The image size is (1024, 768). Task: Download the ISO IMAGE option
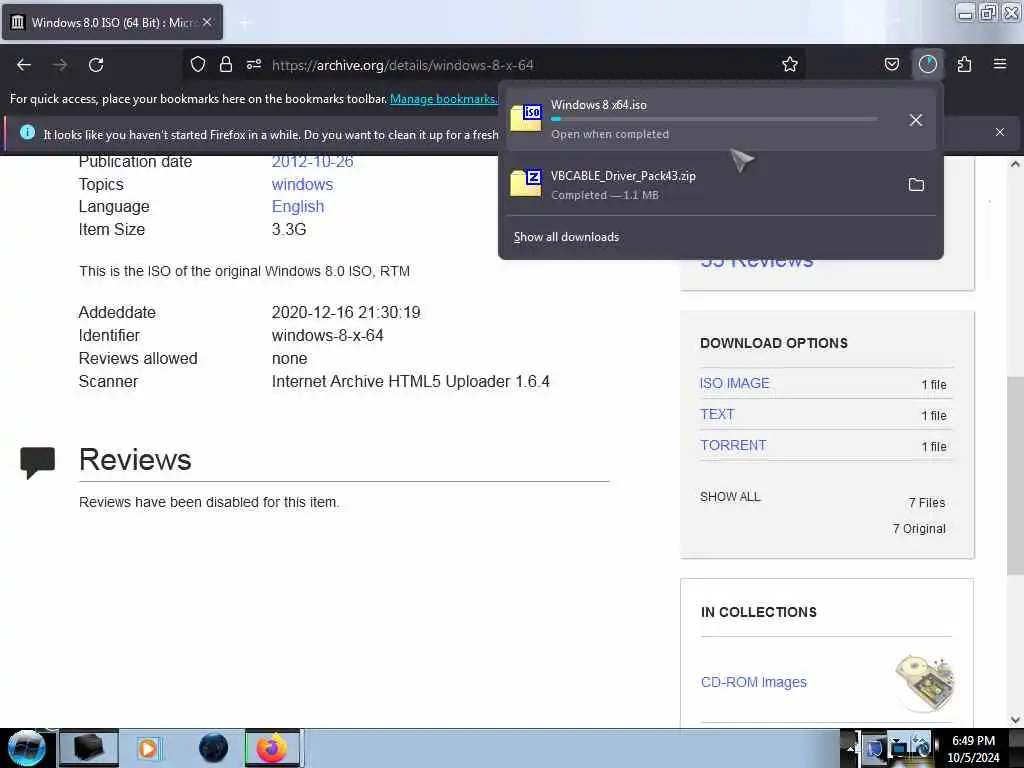[x=735, y=383]
